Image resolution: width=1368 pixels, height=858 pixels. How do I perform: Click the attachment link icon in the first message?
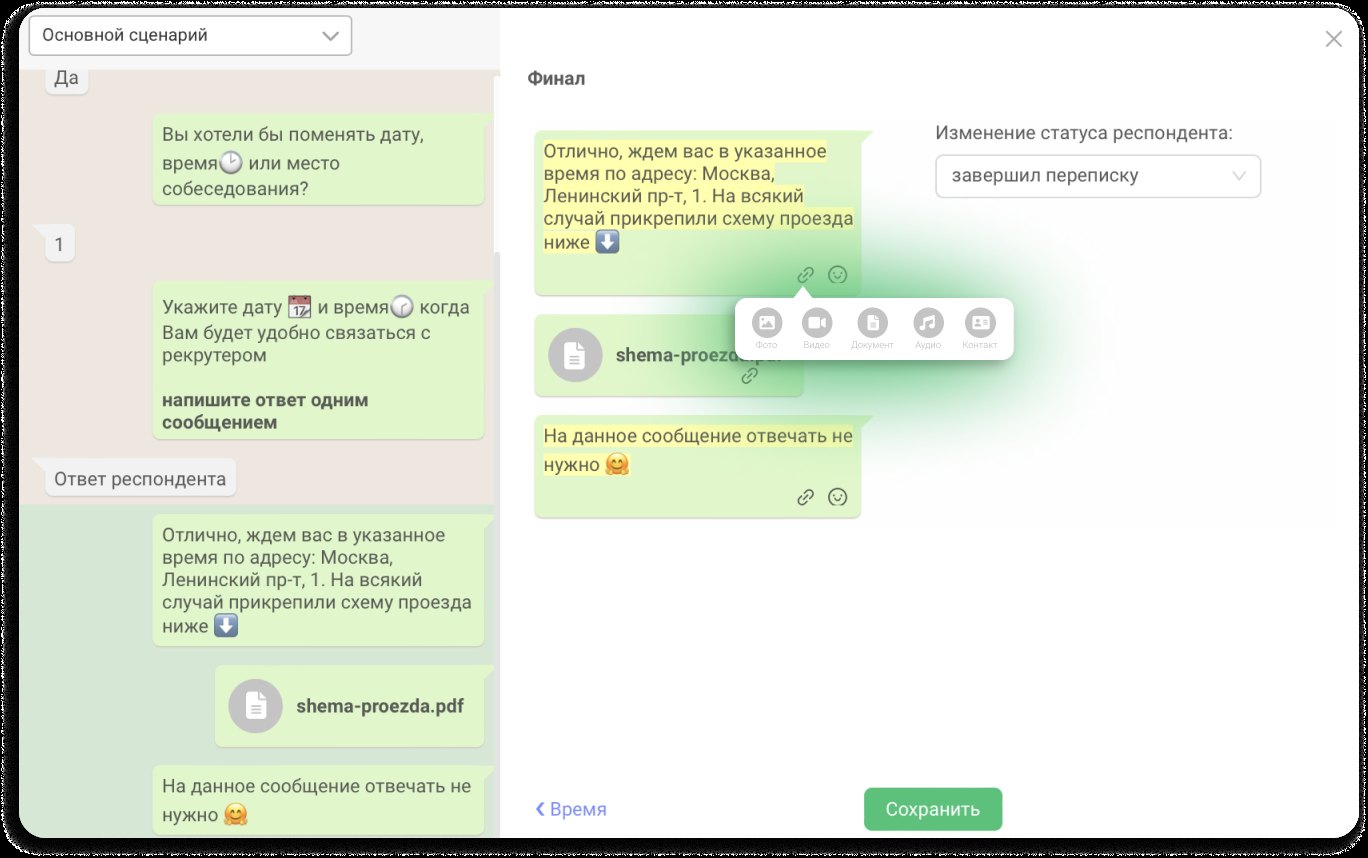pyautogui.click(x=805, y=275)
